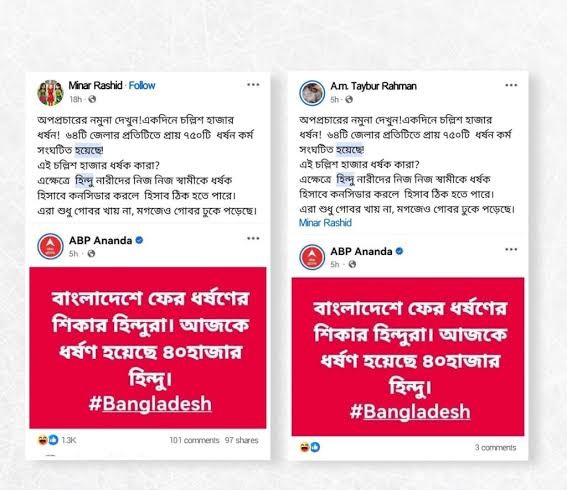This screenshot has height=490, width=567.
Task: Open #Bangladesh hashtag in right red card
Action: pyautogui.click(x=410, y=412)
